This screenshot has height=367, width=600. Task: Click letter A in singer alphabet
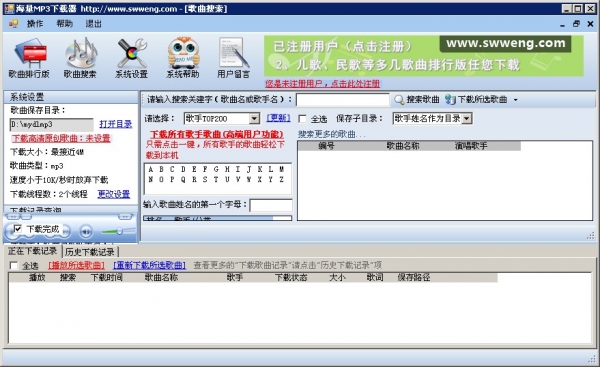pyautogui.click(x=151, y=169)
